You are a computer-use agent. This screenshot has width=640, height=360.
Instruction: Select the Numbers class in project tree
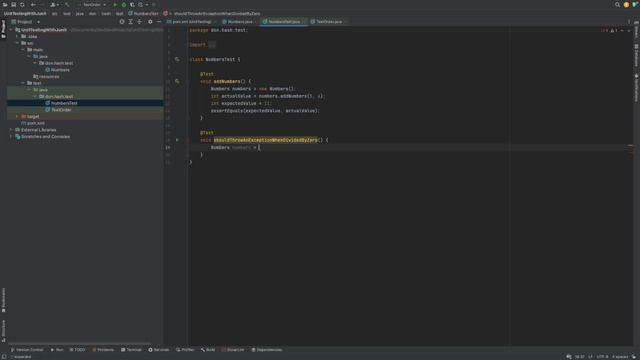tap(57, 70)
